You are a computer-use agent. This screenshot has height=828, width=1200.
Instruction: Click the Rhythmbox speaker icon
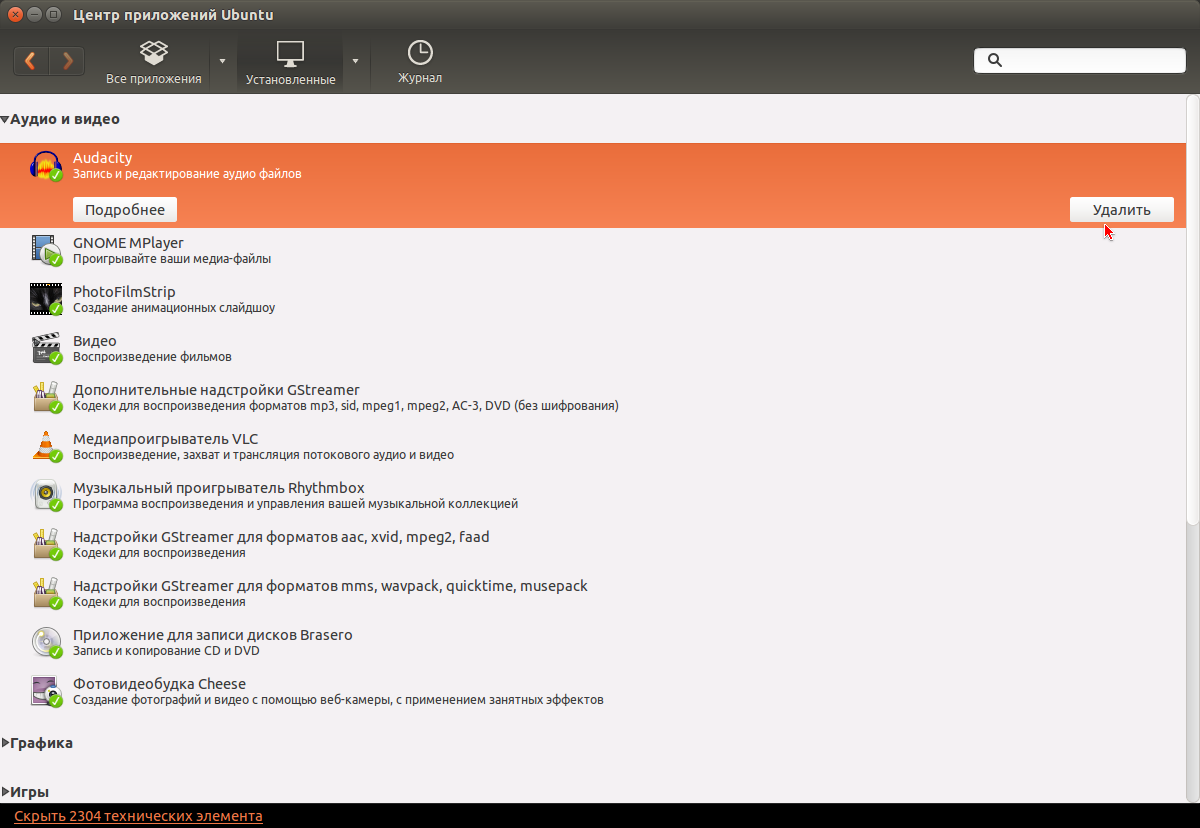(x=47, y=495)
